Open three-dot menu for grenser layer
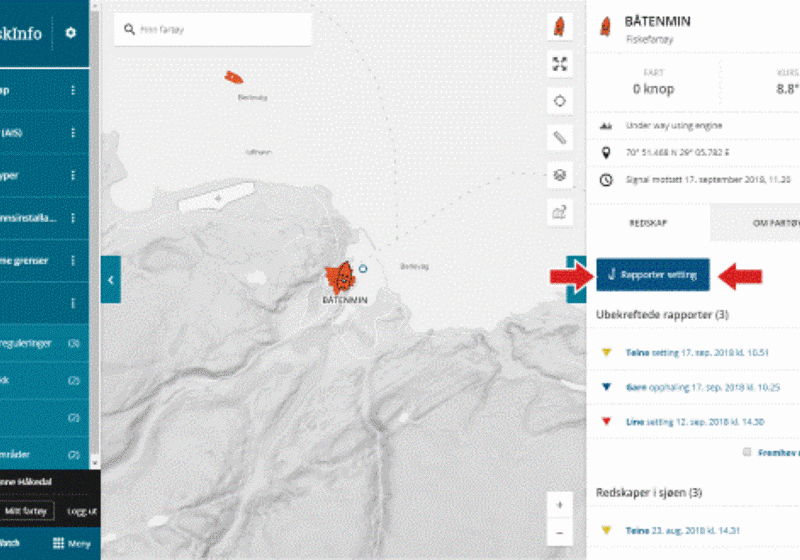 click(x=72, y=261)
